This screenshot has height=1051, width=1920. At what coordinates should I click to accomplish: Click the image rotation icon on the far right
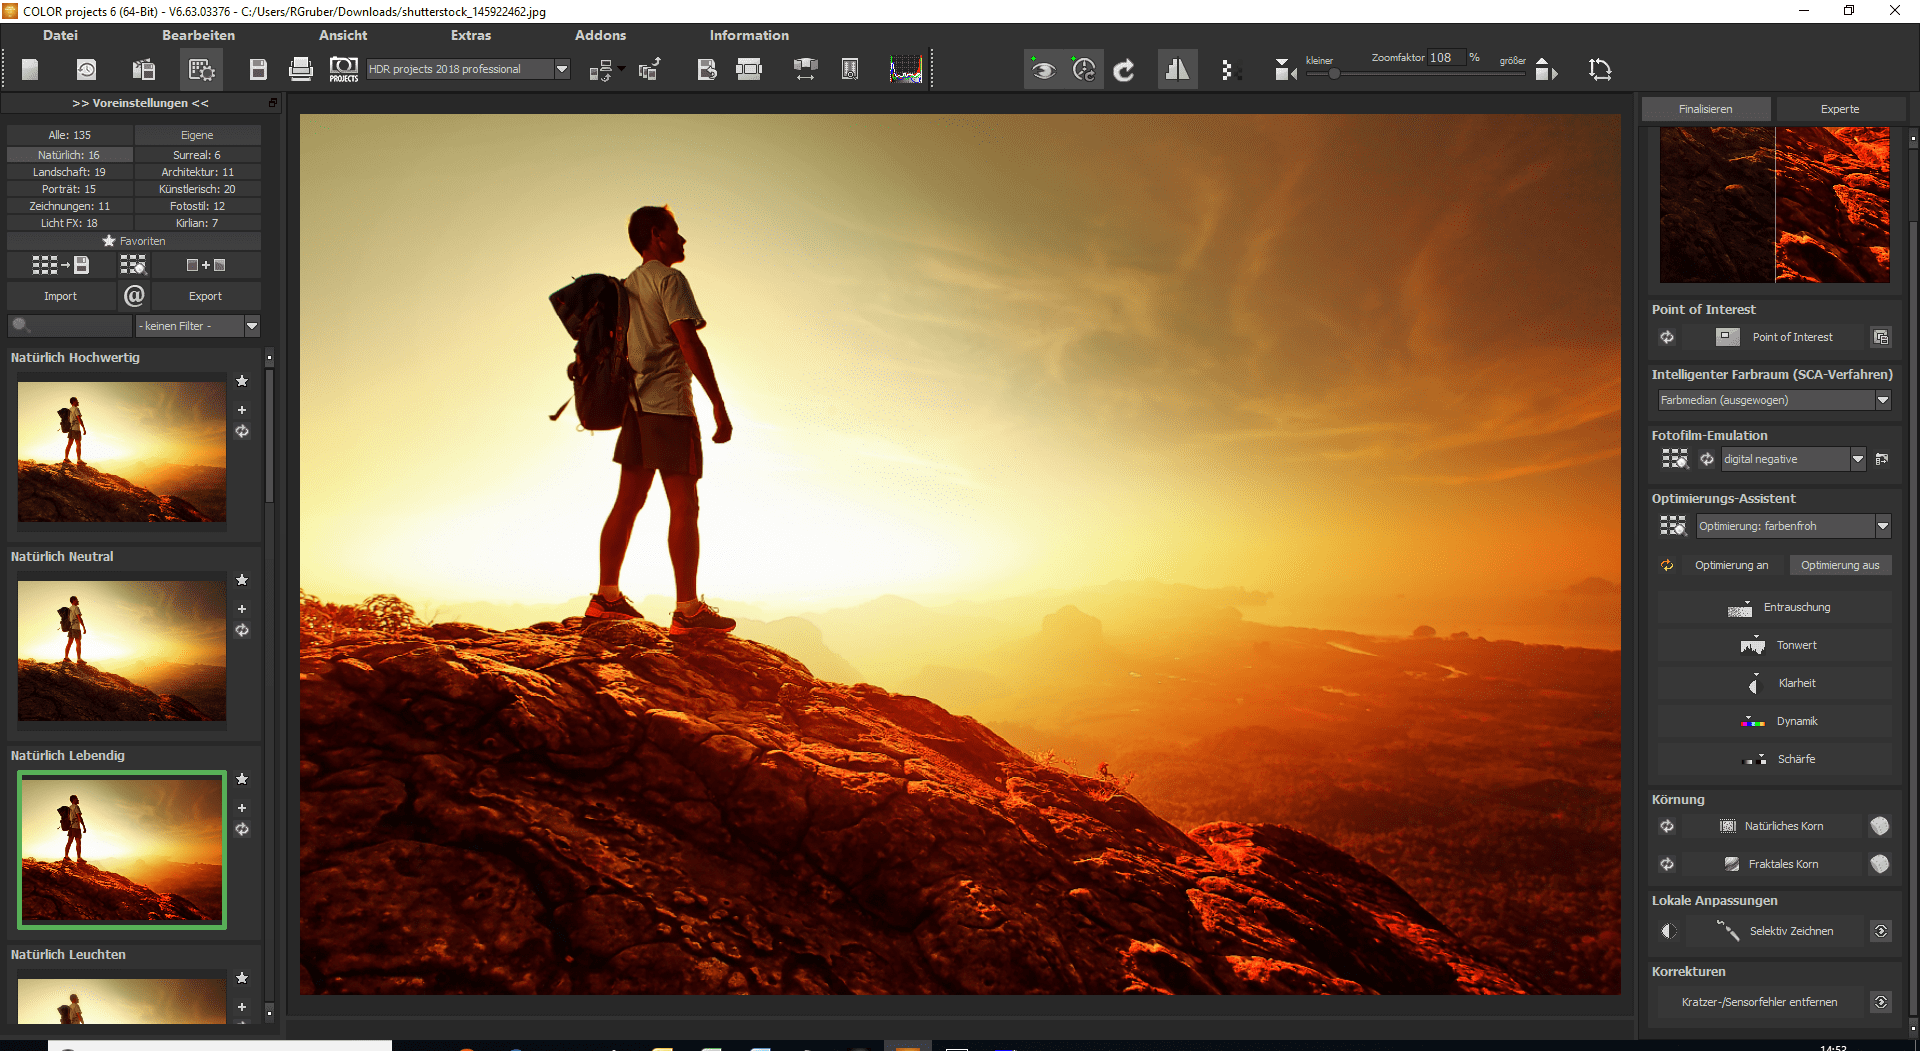tap(1599, 69)
